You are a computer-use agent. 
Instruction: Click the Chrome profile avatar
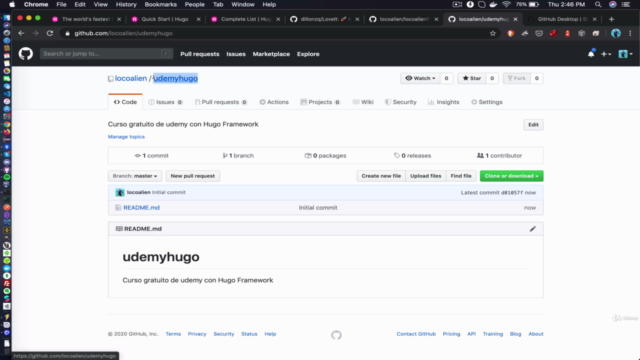pos(616,33)
